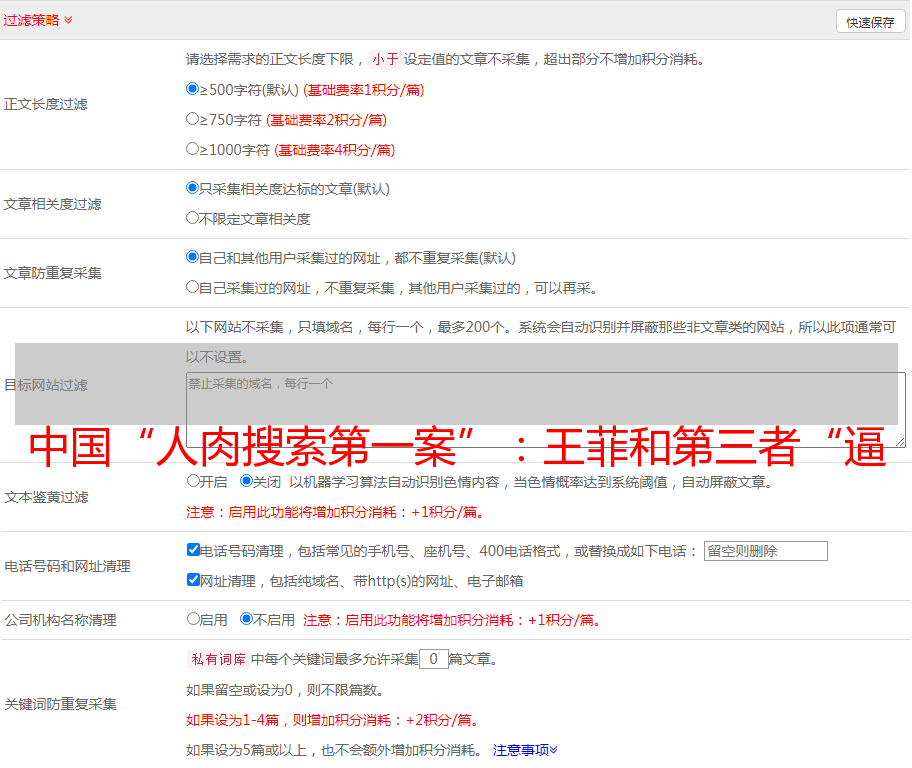Enable 文本鉴黄过滤 with 开启 radio
Image resolution: width=912 pixels, height=768 pixels.
pyautogui.click(x=193, y=481)
